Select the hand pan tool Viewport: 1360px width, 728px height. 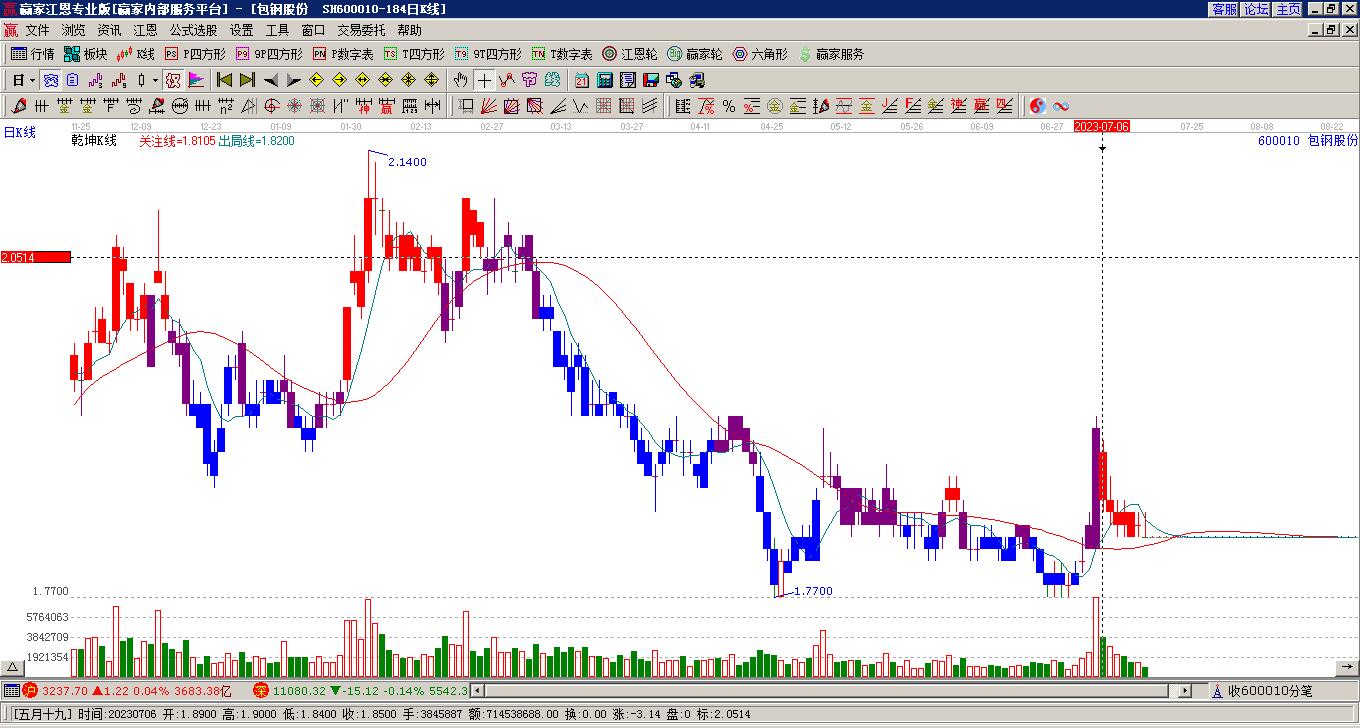(x=460, y=80)
